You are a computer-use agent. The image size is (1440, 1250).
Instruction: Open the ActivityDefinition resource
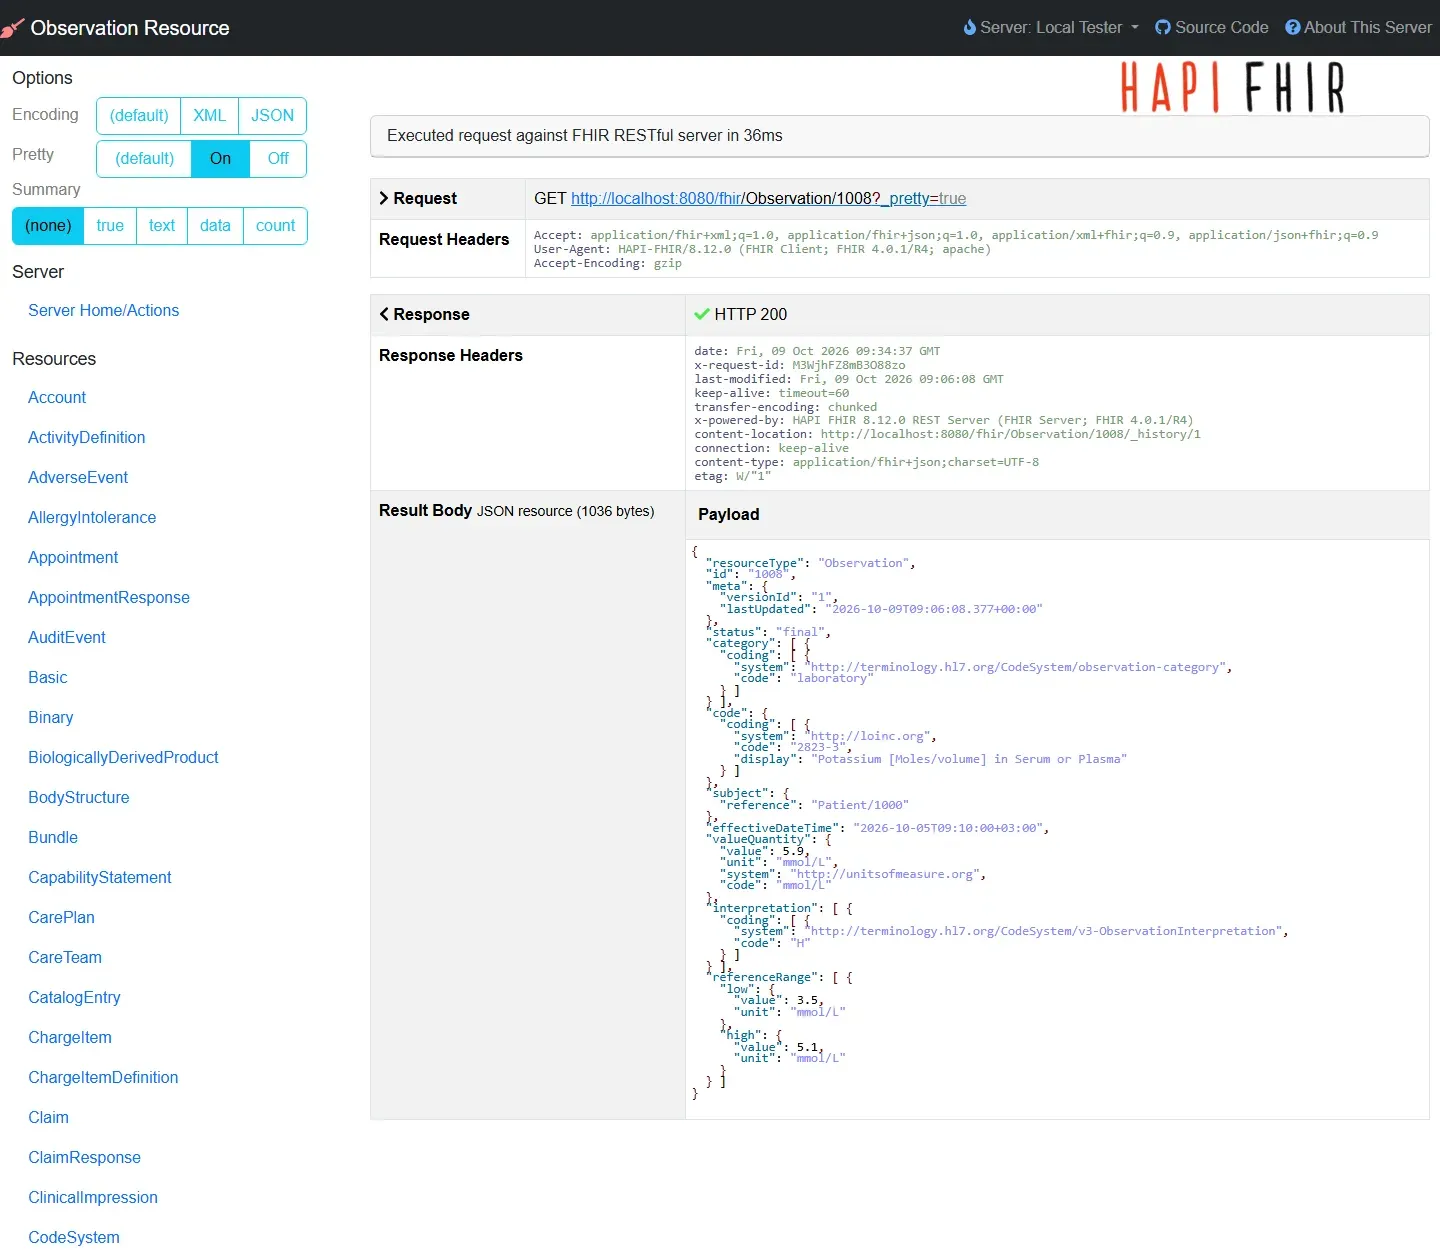click(86, 438)
